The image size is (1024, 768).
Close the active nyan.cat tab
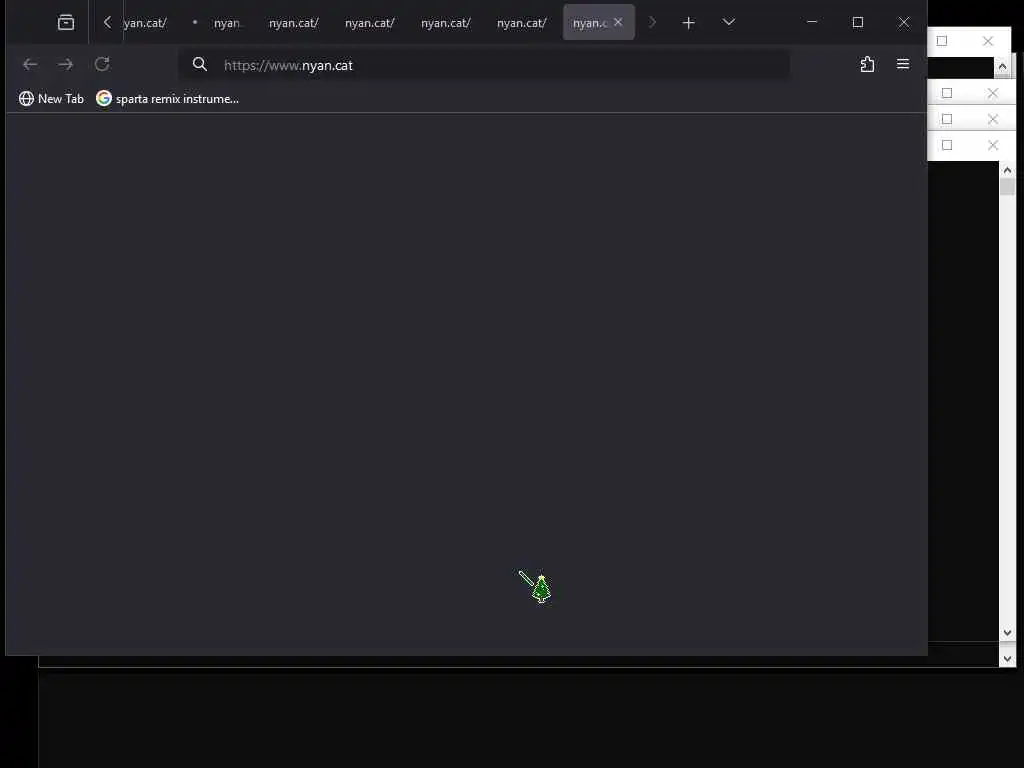pyautogui.click(x=618, y=22)
